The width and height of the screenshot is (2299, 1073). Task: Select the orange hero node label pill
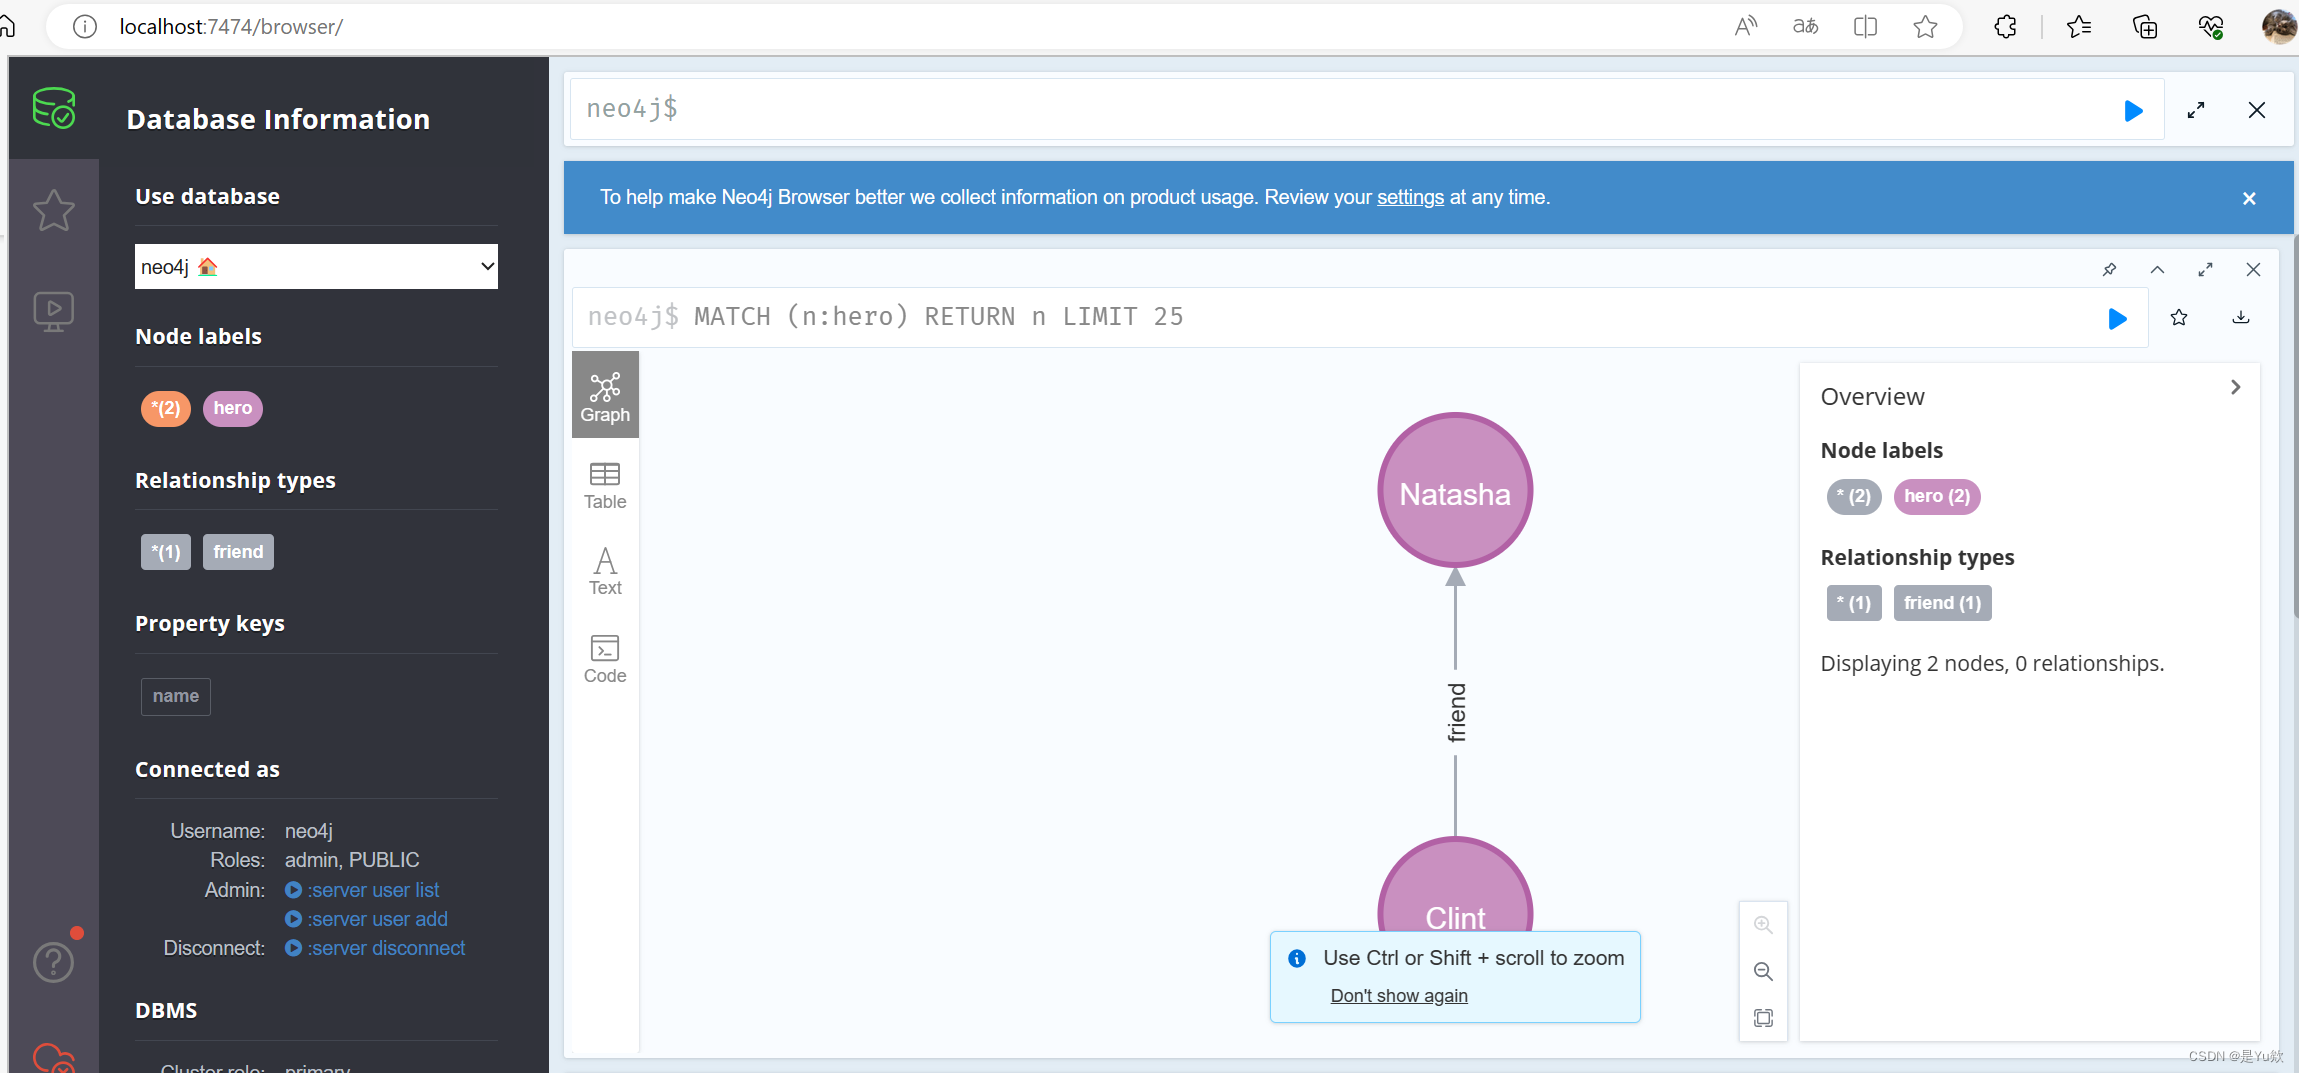click(x=165, y=408)
